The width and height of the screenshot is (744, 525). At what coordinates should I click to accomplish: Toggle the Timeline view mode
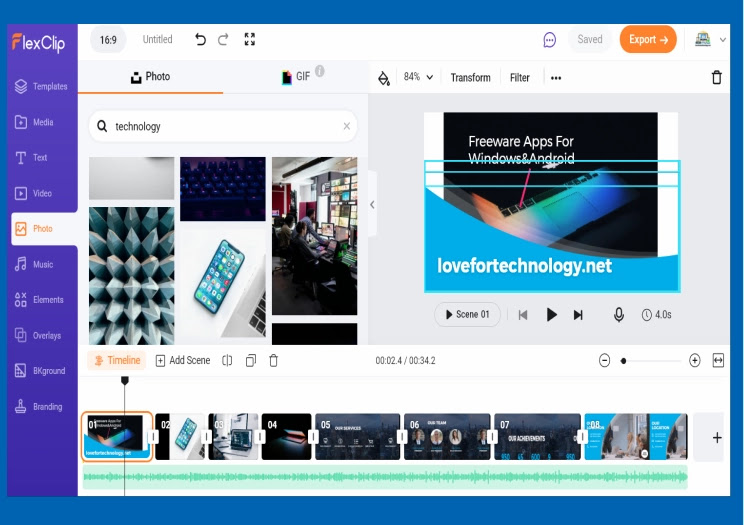pyautogui.click(x=117, y=361)
